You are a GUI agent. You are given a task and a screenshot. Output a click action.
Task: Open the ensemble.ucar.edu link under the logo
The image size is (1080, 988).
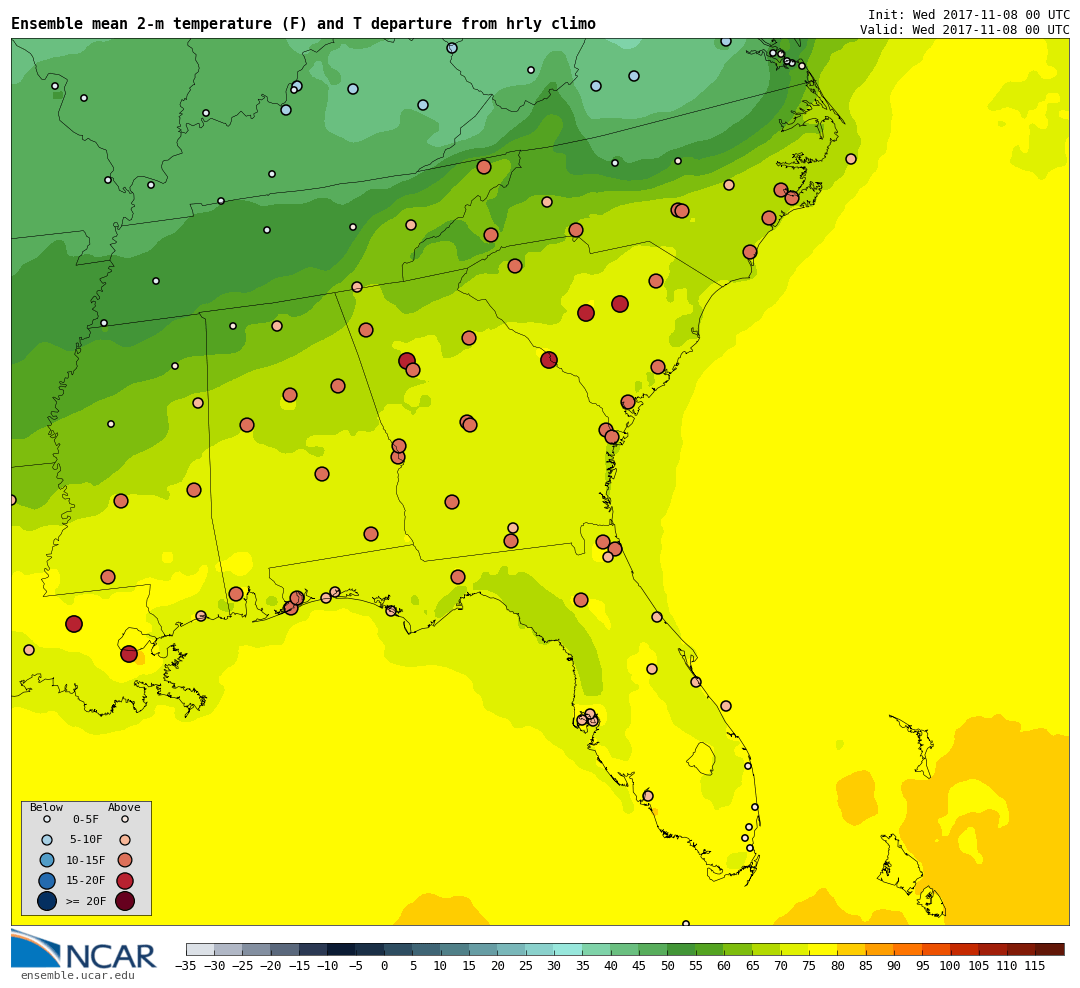pos(78,976)
